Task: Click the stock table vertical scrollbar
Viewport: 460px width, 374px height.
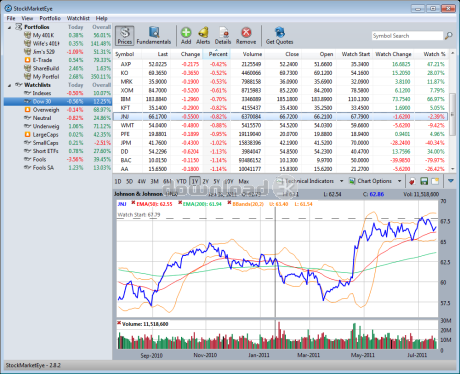Action: pyautogui.click(x=453, y=113)
